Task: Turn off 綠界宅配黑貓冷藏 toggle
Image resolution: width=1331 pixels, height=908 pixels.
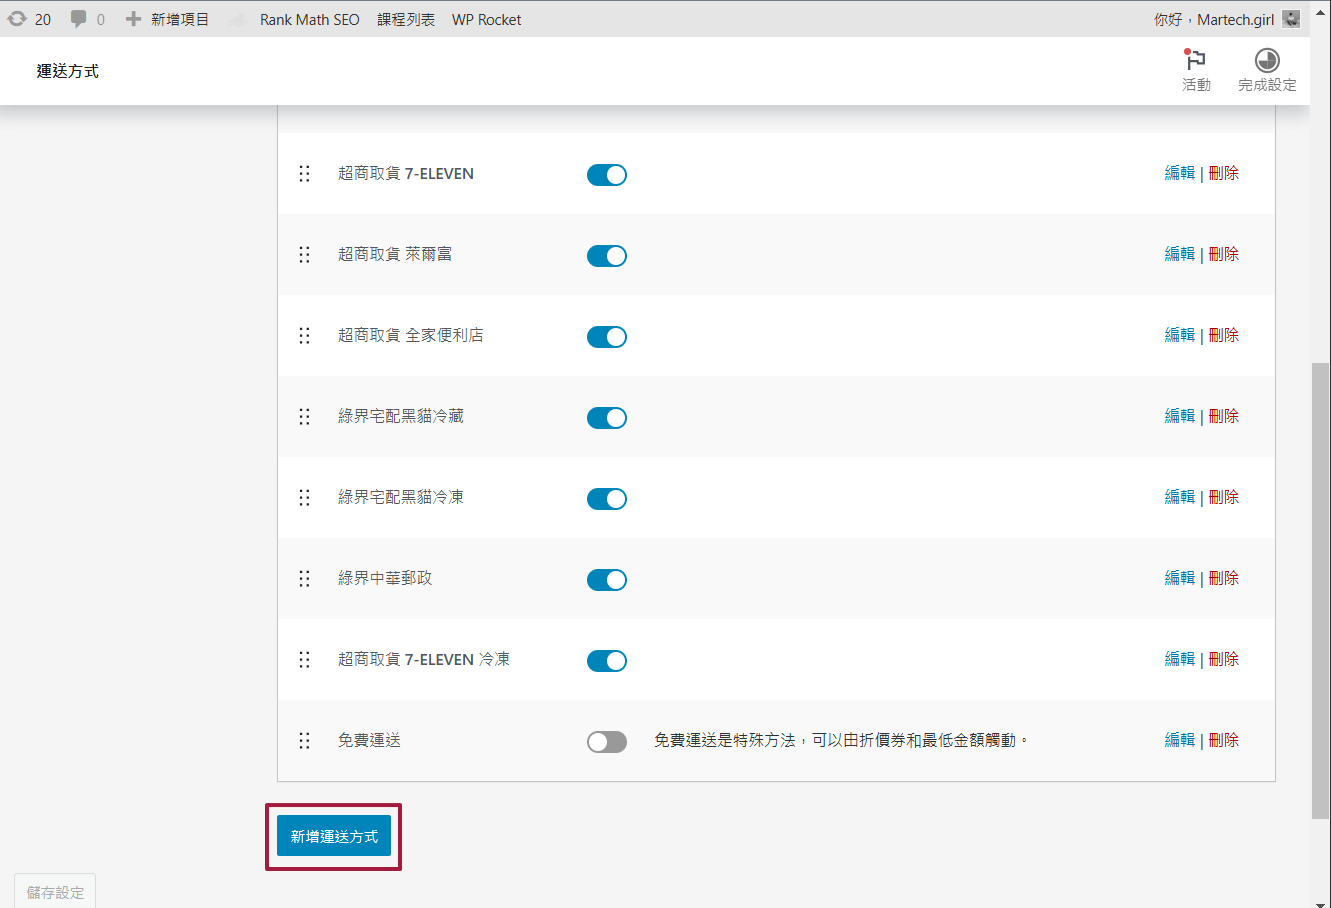Action: click(606, 418)
